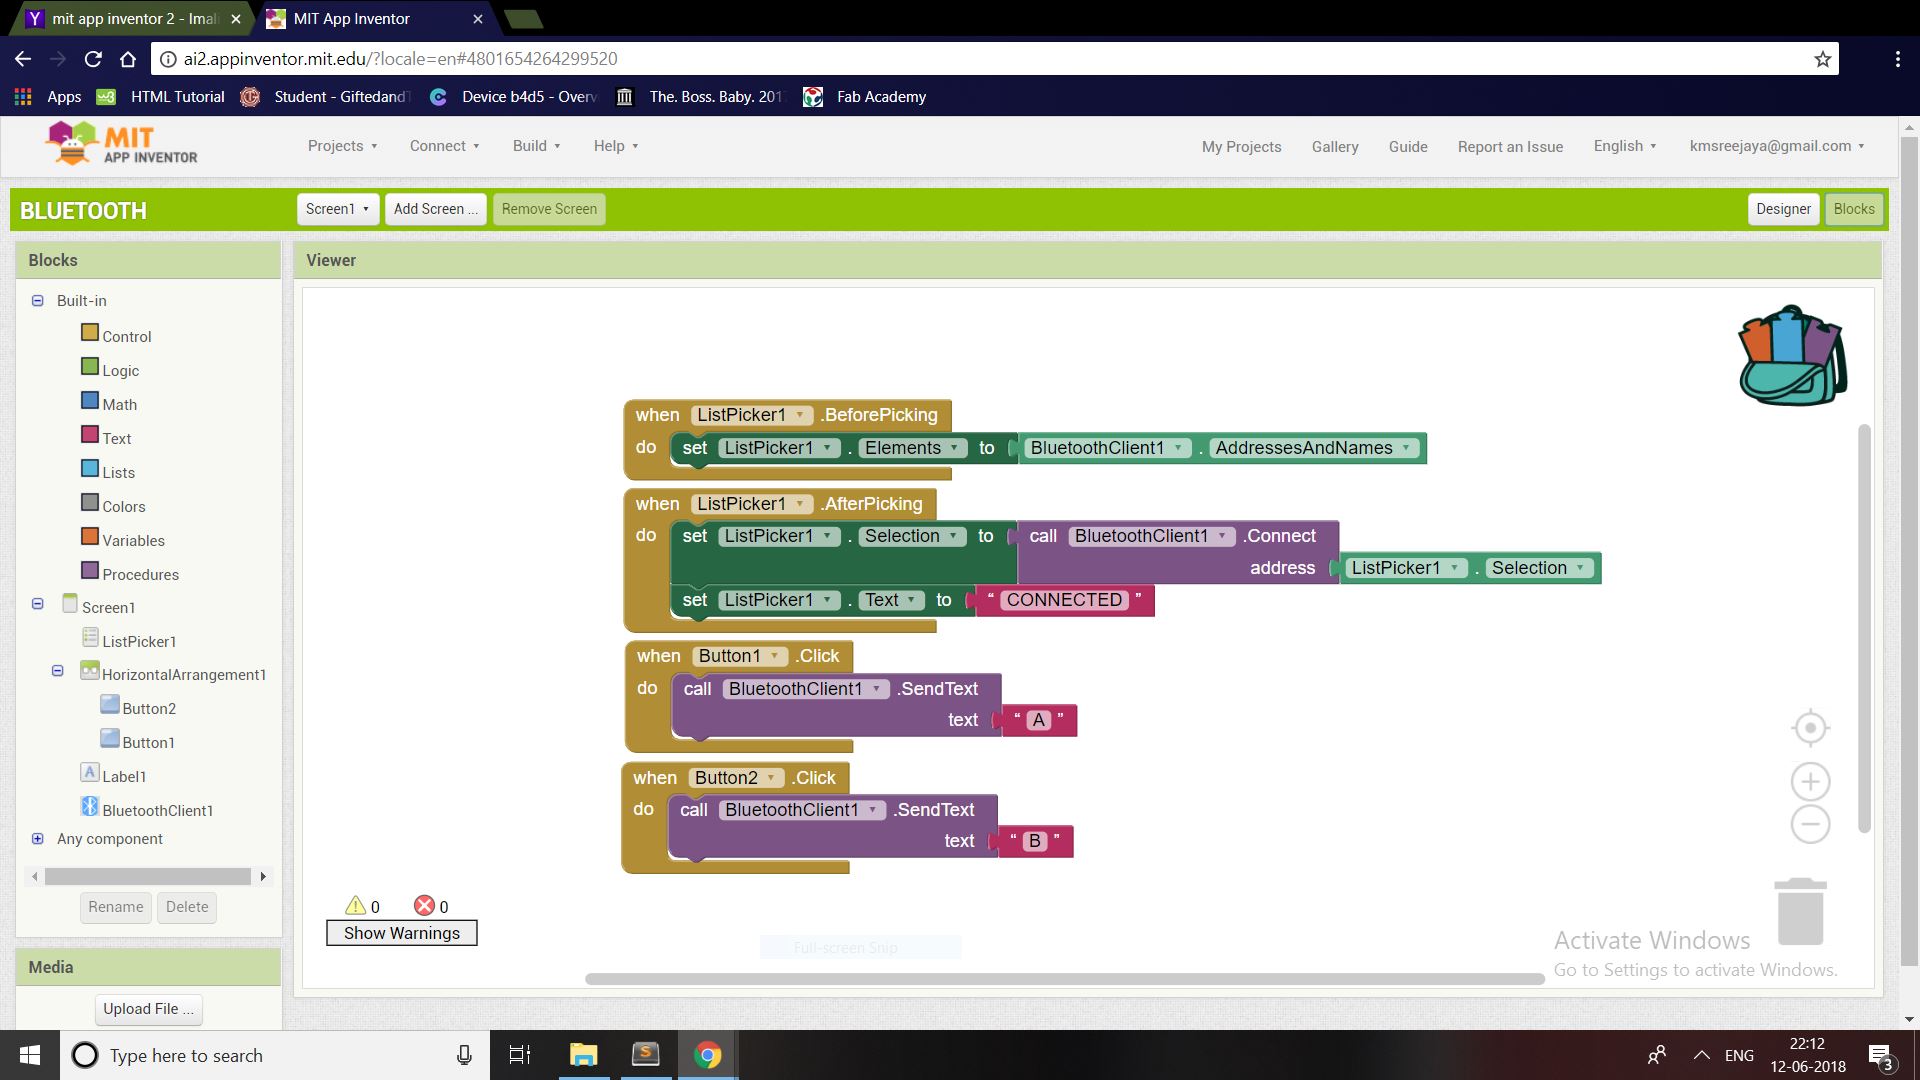Viewport: 1920px width, 1080px height.
Task: Switch to Designer view
Action: [x=1783, y=209]
